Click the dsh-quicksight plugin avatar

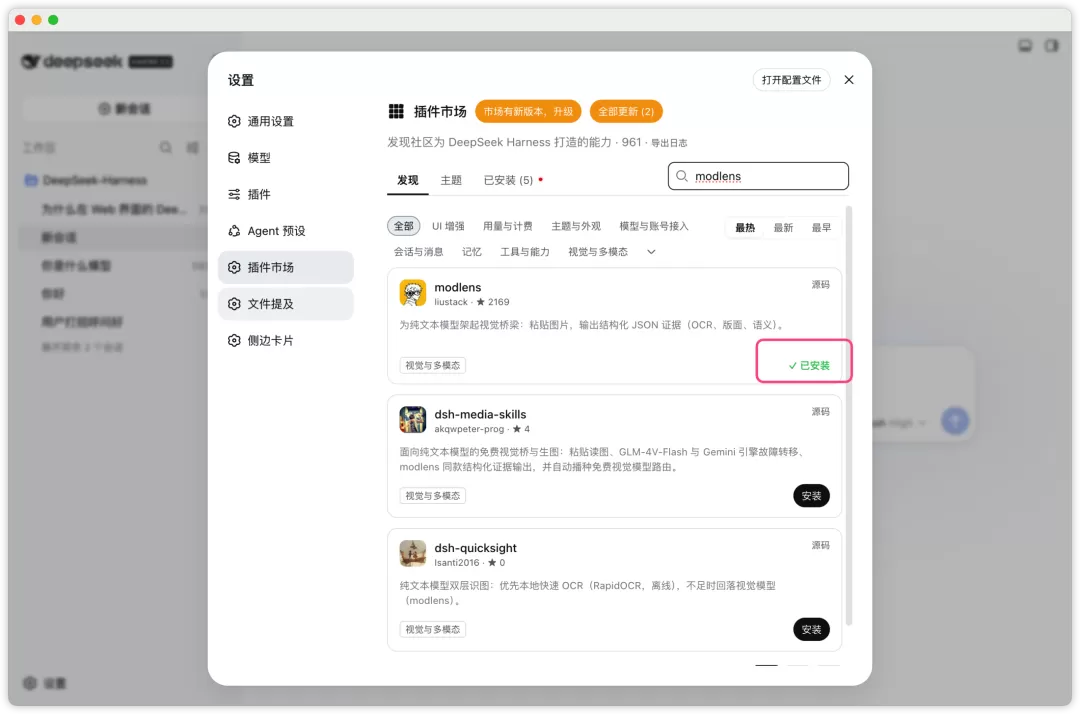413,554
